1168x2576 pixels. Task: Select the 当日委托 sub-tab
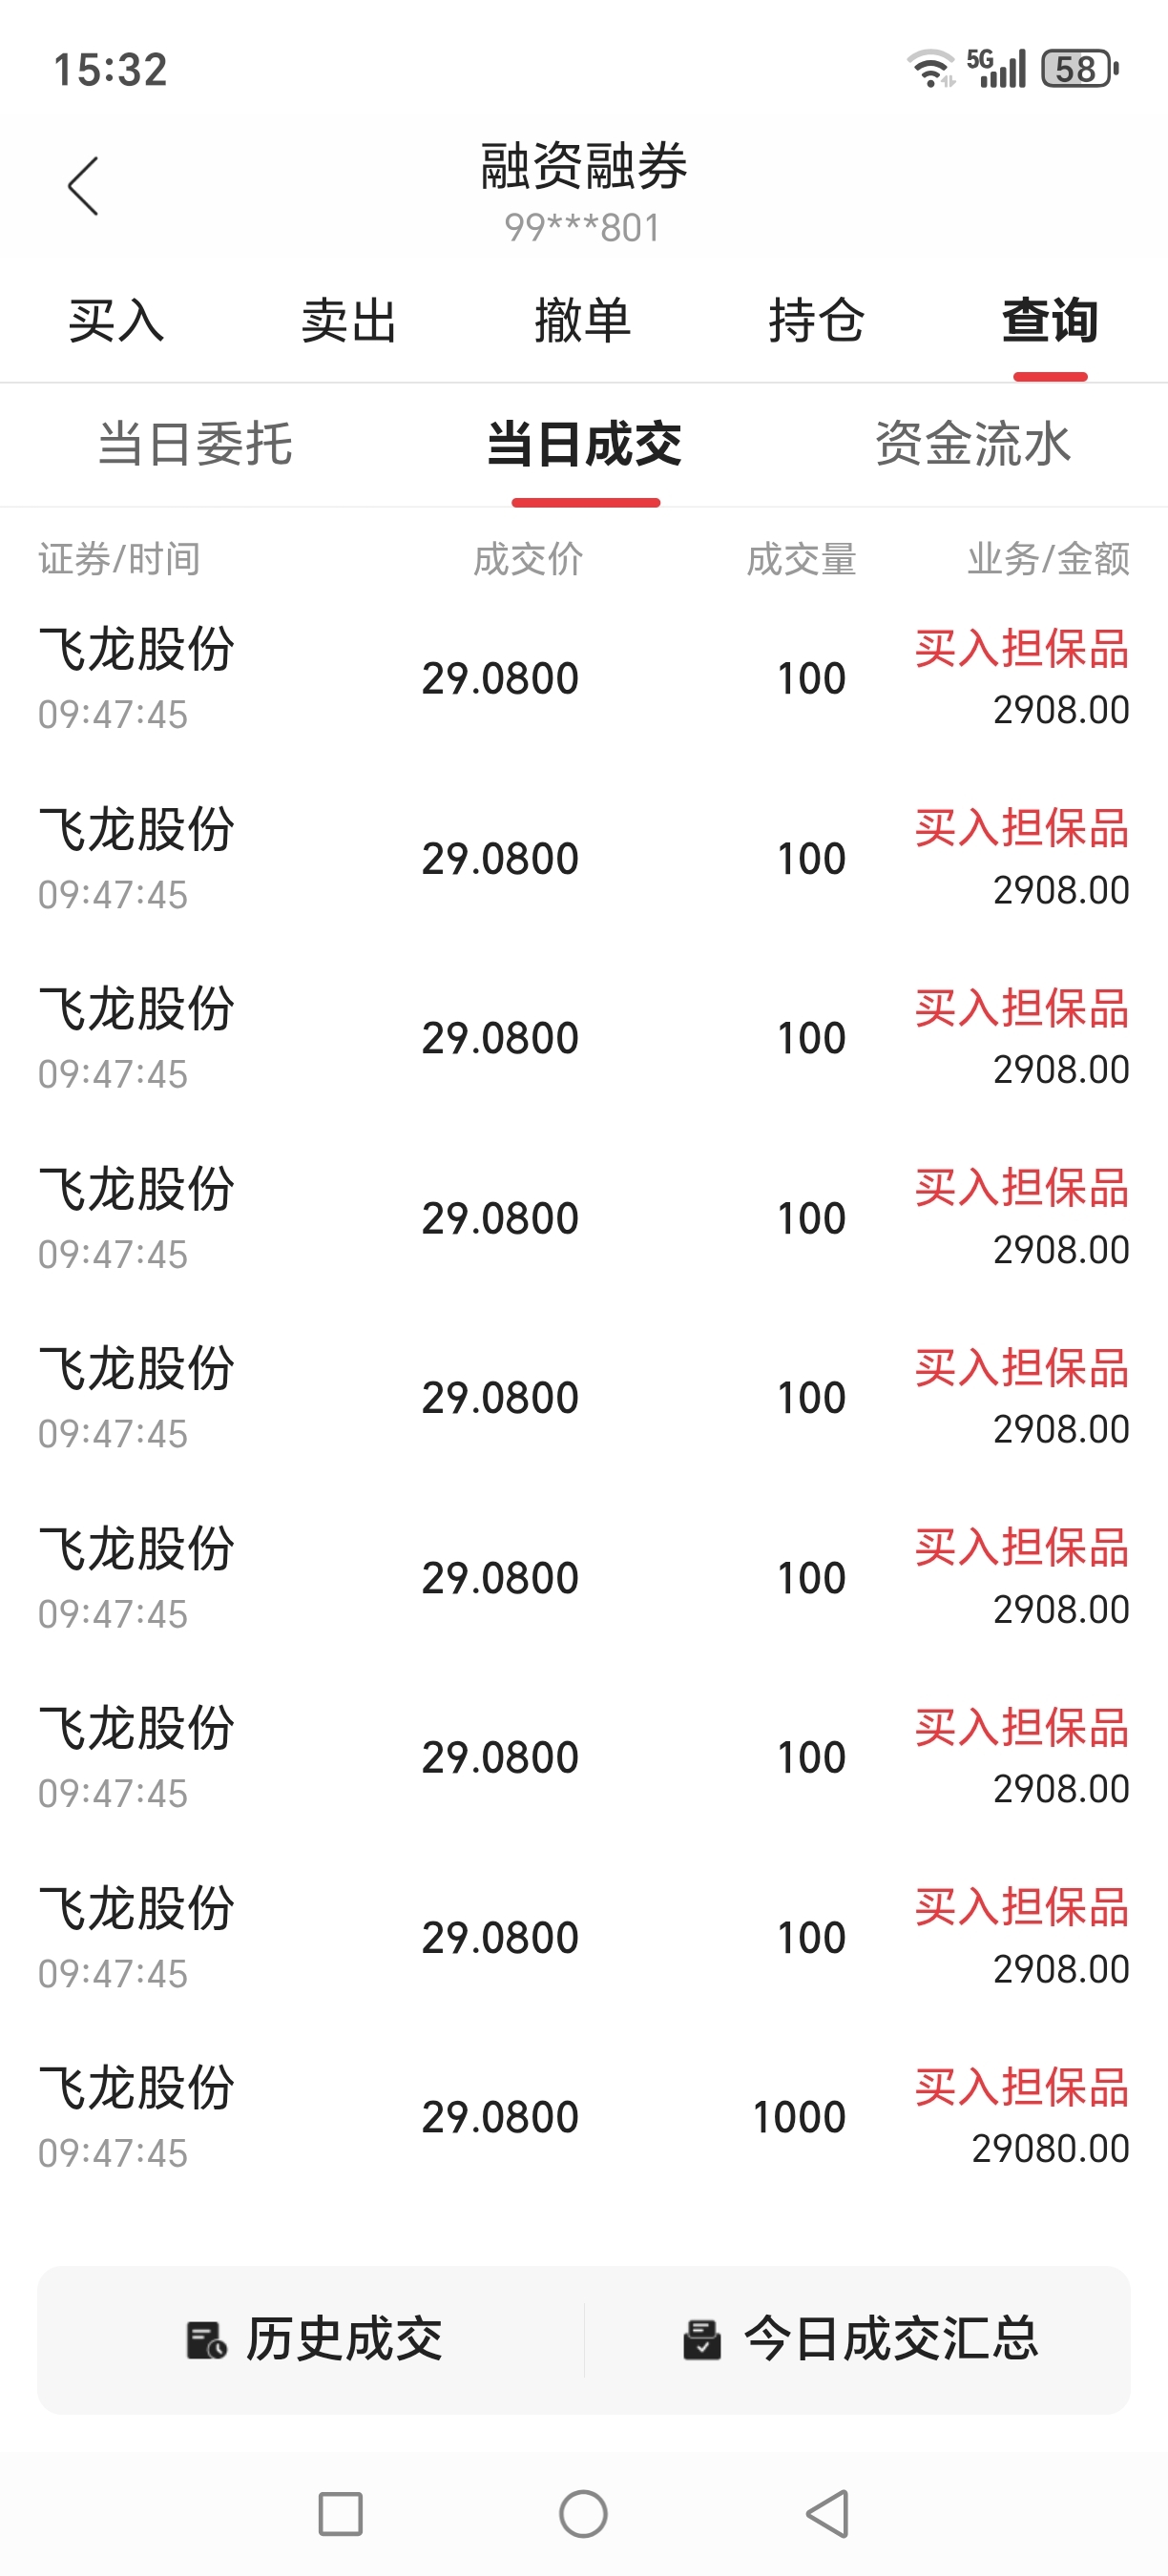[195, 444]
